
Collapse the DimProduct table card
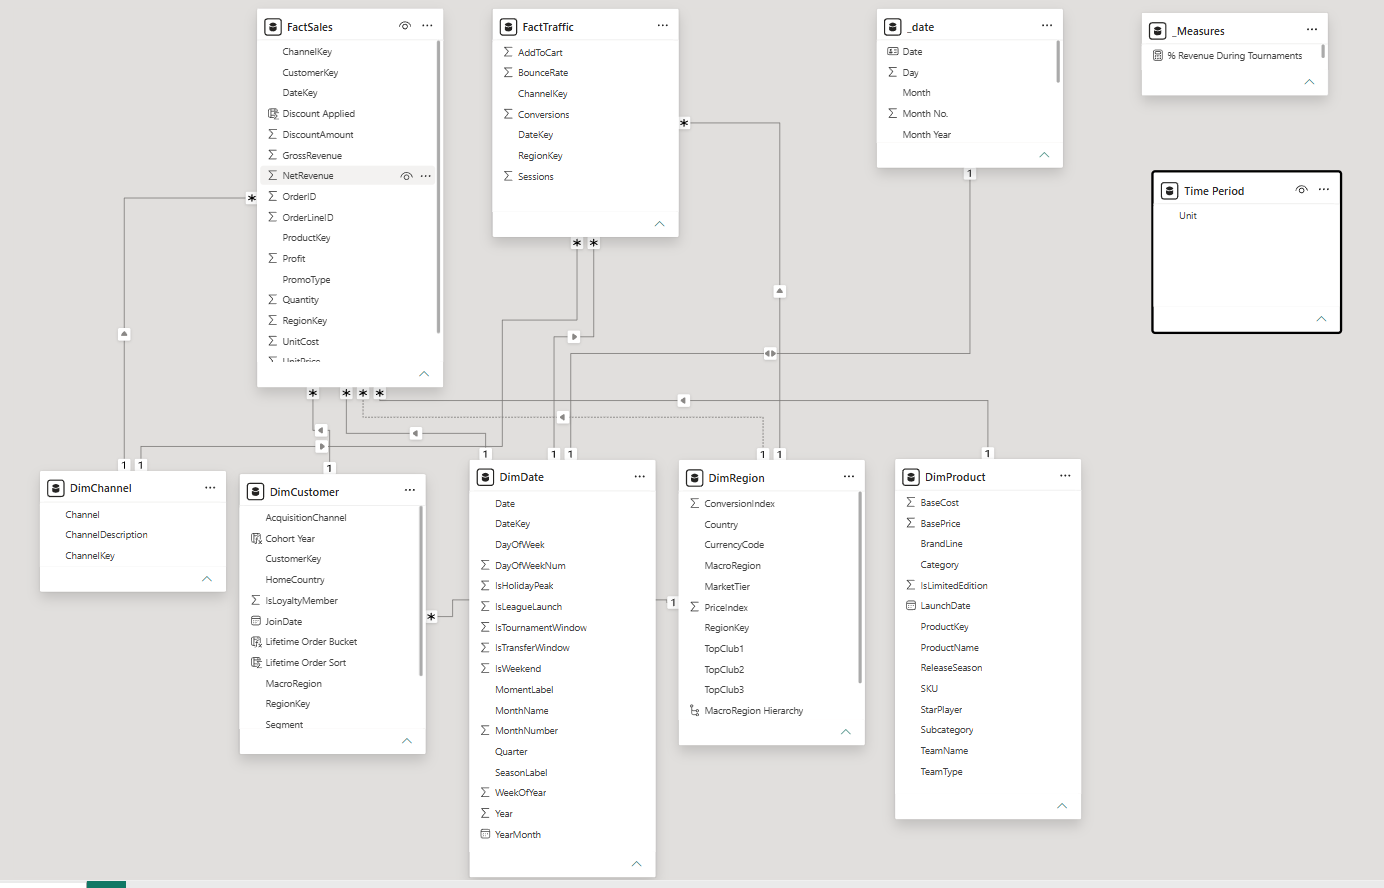click(x=1062, y=806)
